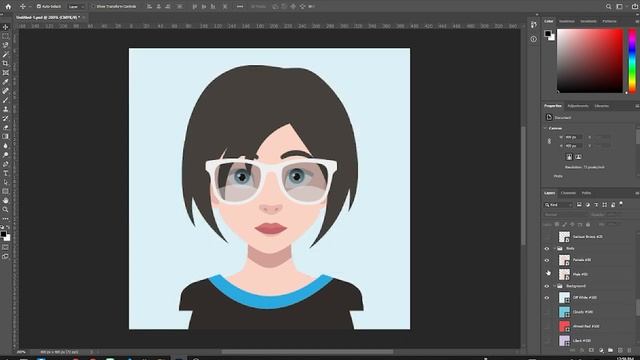640x360 pixels.
Task: Toggle Show Transform Controls checkbox
Action: tap(93, 7)
